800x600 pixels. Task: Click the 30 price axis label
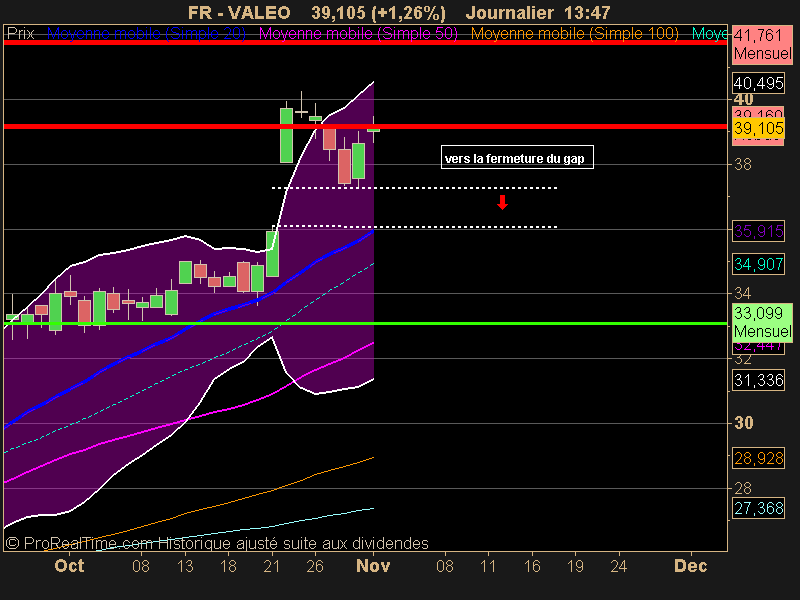pos(744,423)
